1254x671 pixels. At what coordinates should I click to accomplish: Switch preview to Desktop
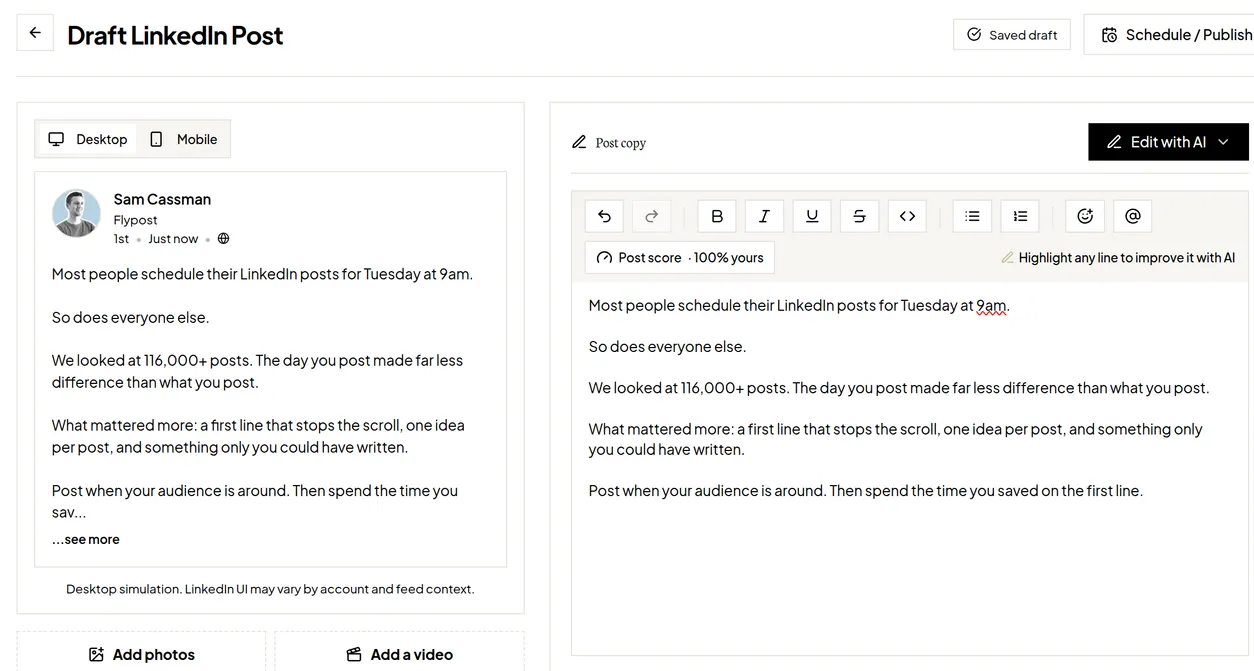pos(88,139)
